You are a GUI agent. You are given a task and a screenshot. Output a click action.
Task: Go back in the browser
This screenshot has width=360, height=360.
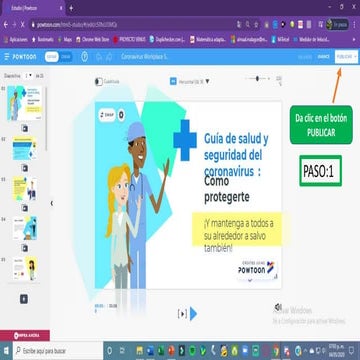click(x=5, y=24)
